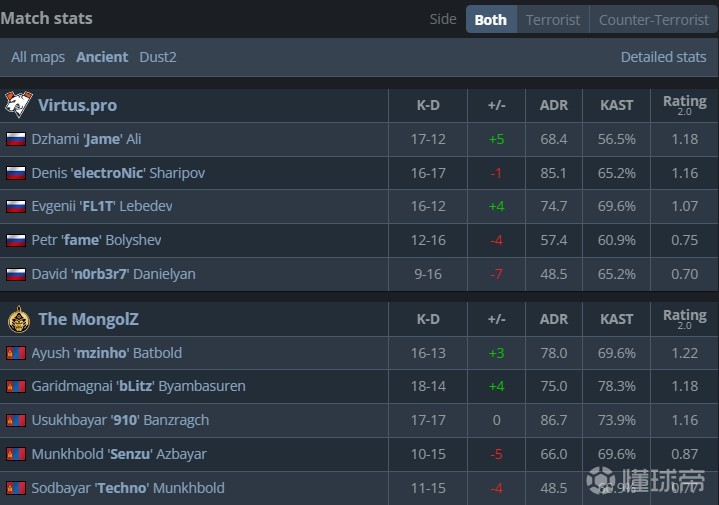The image size is (719, 505).
Task: Click the Russian flag beside n0rb3r7
Action: tap(16, 274)
